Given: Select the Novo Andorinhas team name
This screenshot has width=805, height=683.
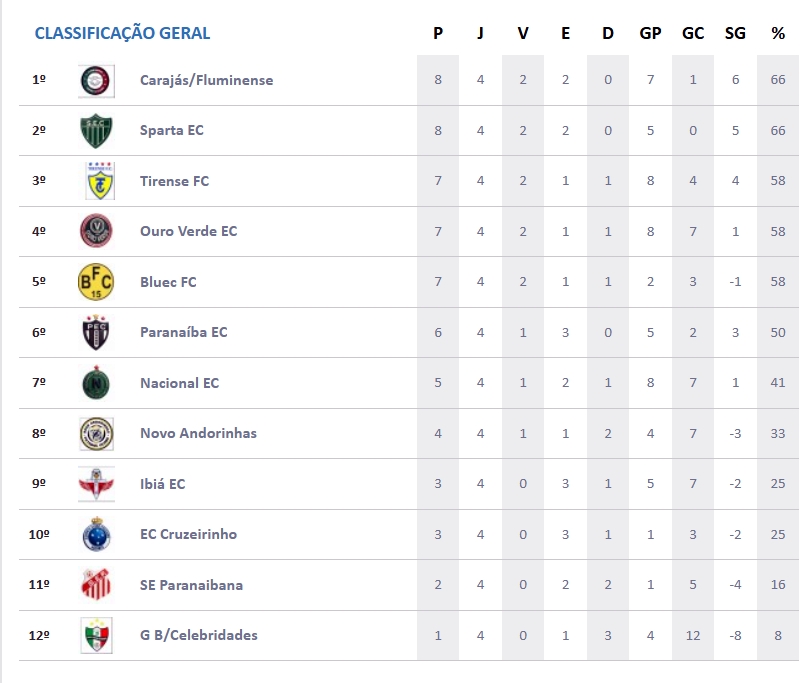Looking at the screenshot, I should (x=198, y=433).
